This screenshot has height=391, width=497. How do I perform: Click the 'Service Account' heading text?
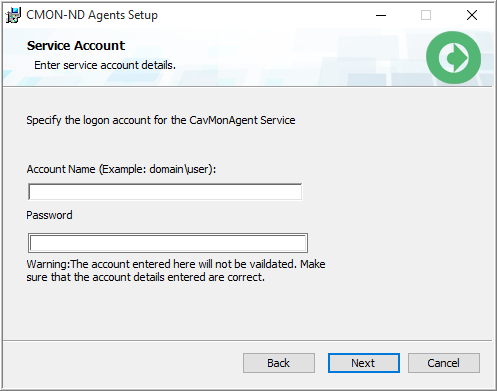[x=76, y=46]
